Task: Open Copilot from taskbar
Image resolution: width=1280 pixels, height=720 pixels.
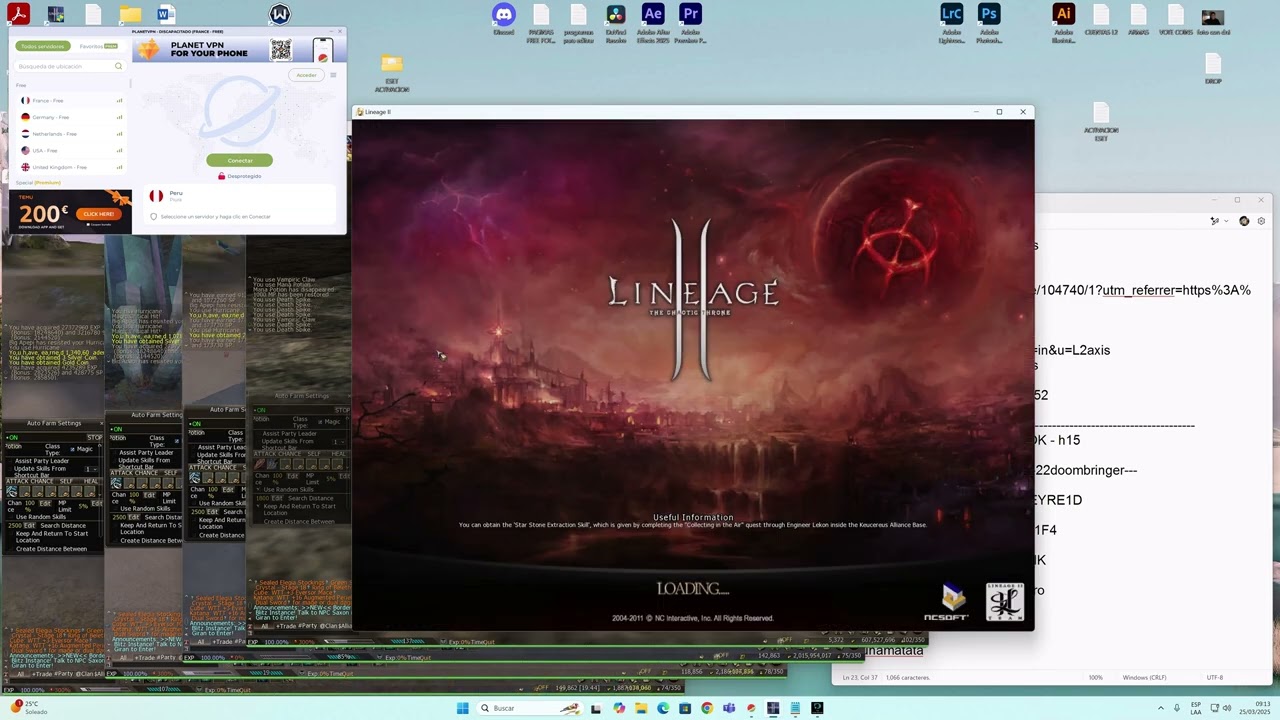Action: coord(618,708)
